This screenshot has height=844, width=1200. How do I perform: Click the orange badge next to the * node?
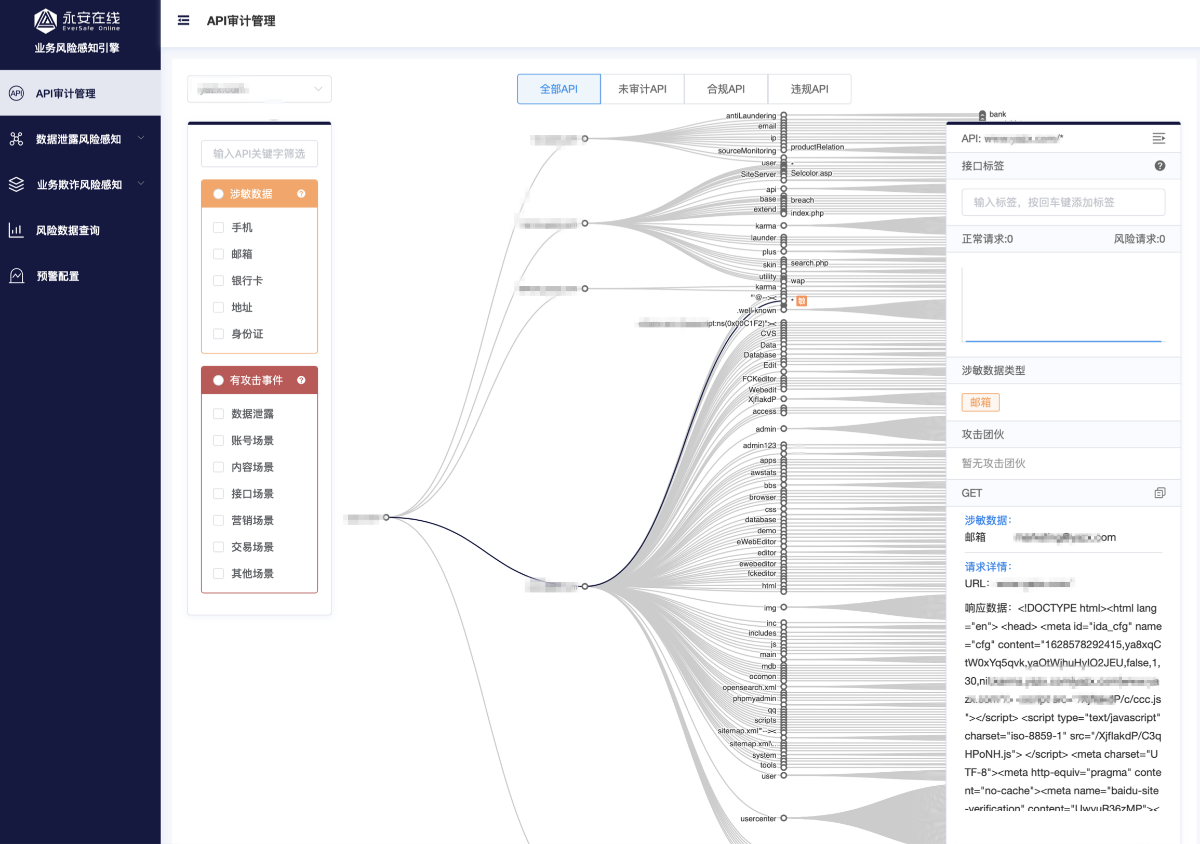pyautogui.click(x=802, y=300)
